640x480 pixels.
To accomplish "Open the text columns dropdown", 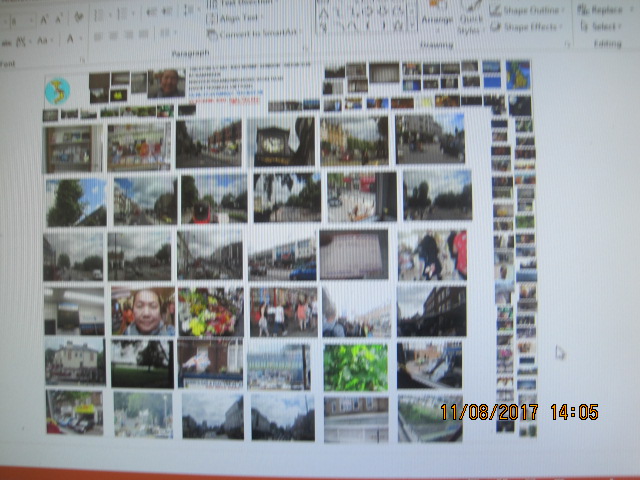I will point(166,33).
